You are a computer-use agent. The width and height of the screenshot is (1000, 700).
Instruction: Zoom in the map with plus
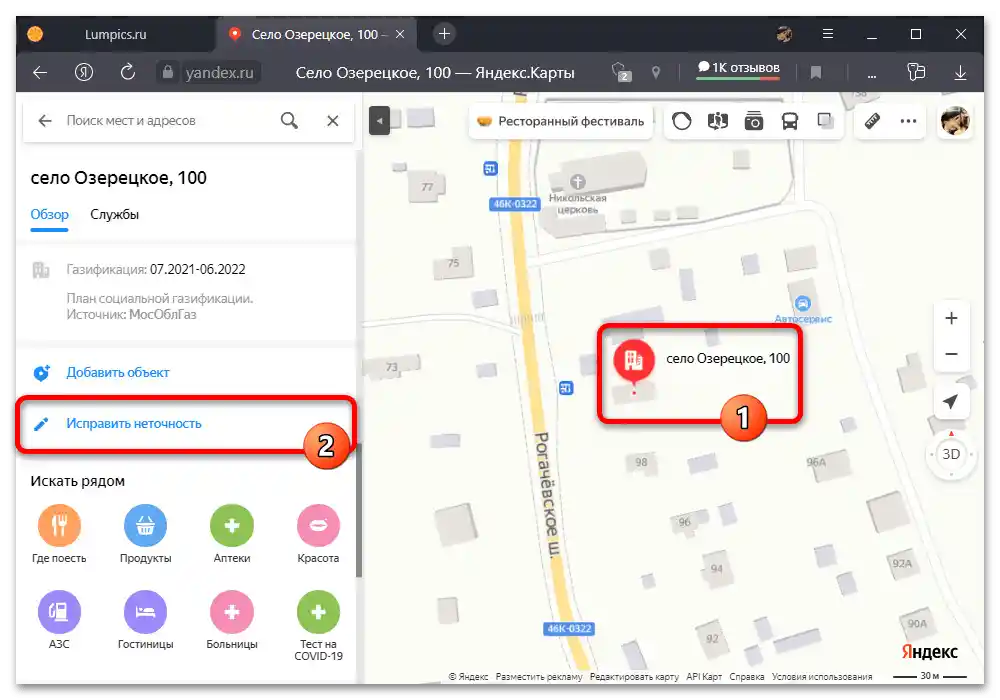[951, 318]
